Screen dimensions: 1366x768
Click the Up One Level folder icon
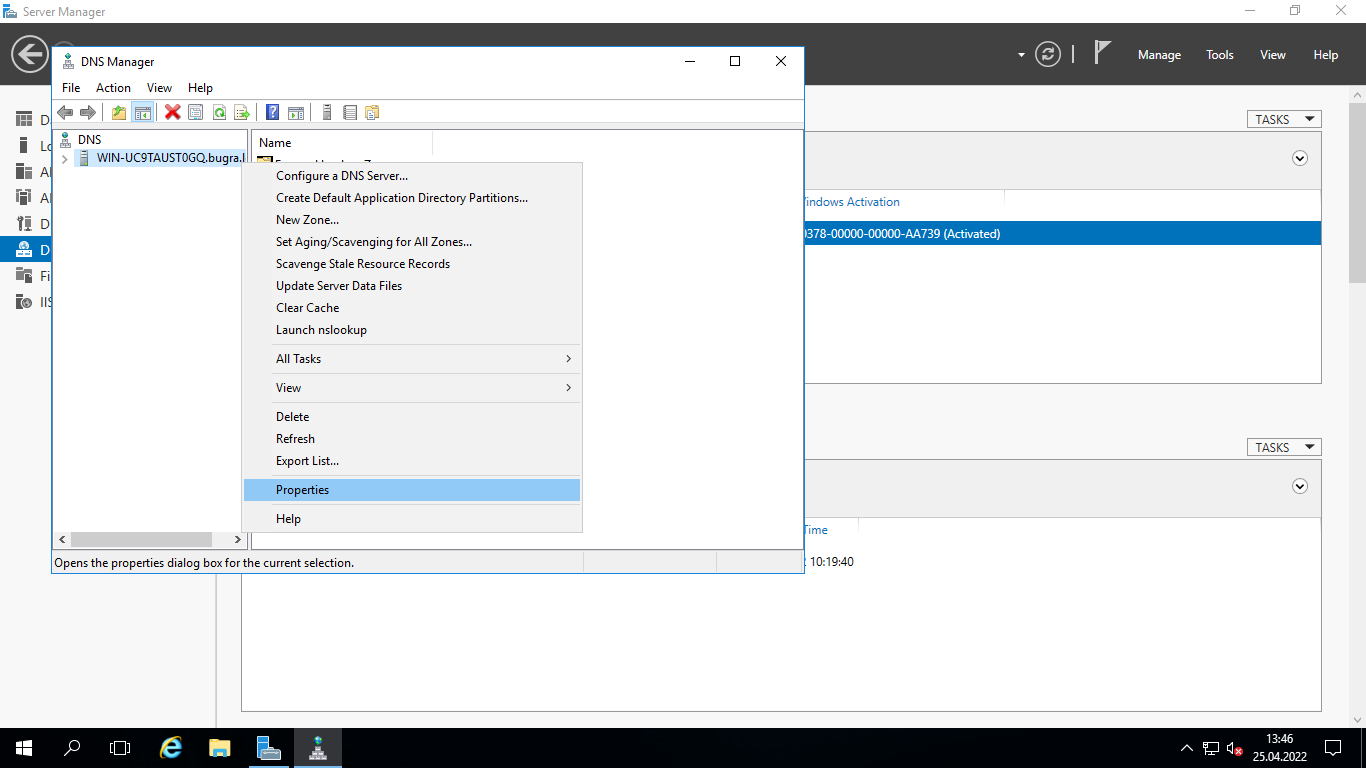(x=119, y=112)
